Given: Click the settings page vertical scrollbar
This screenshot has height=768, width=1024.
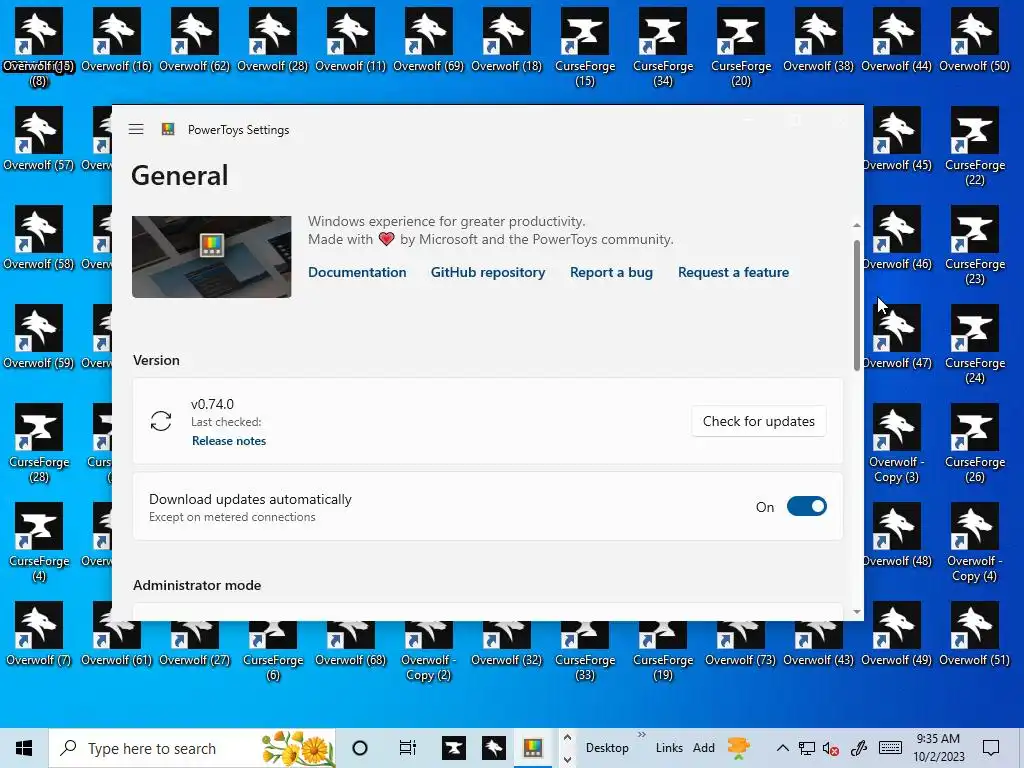Looking at the screenshot, I should tap(857, 306).
